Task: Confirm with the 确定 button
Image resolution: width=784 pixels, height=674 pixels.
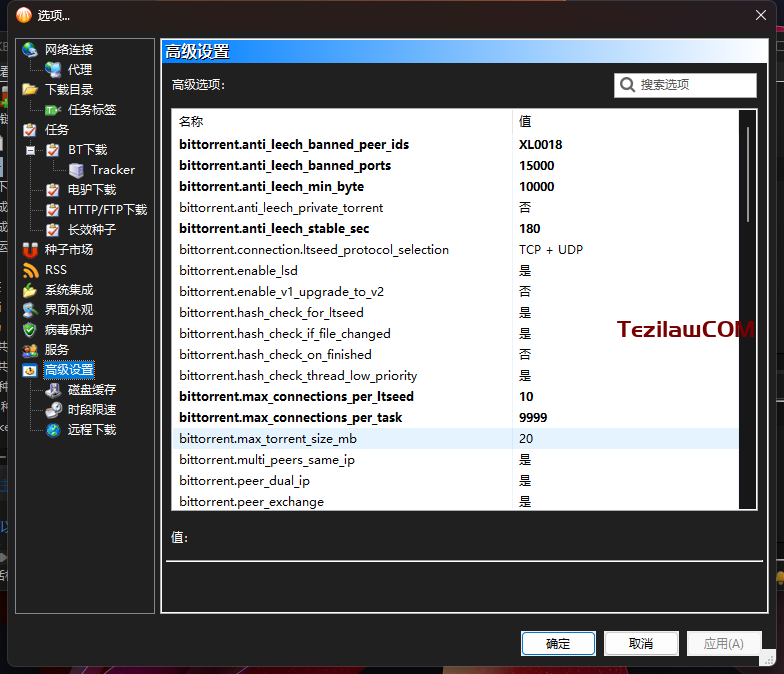Action: pyautogui.click(x=558, y=644)
